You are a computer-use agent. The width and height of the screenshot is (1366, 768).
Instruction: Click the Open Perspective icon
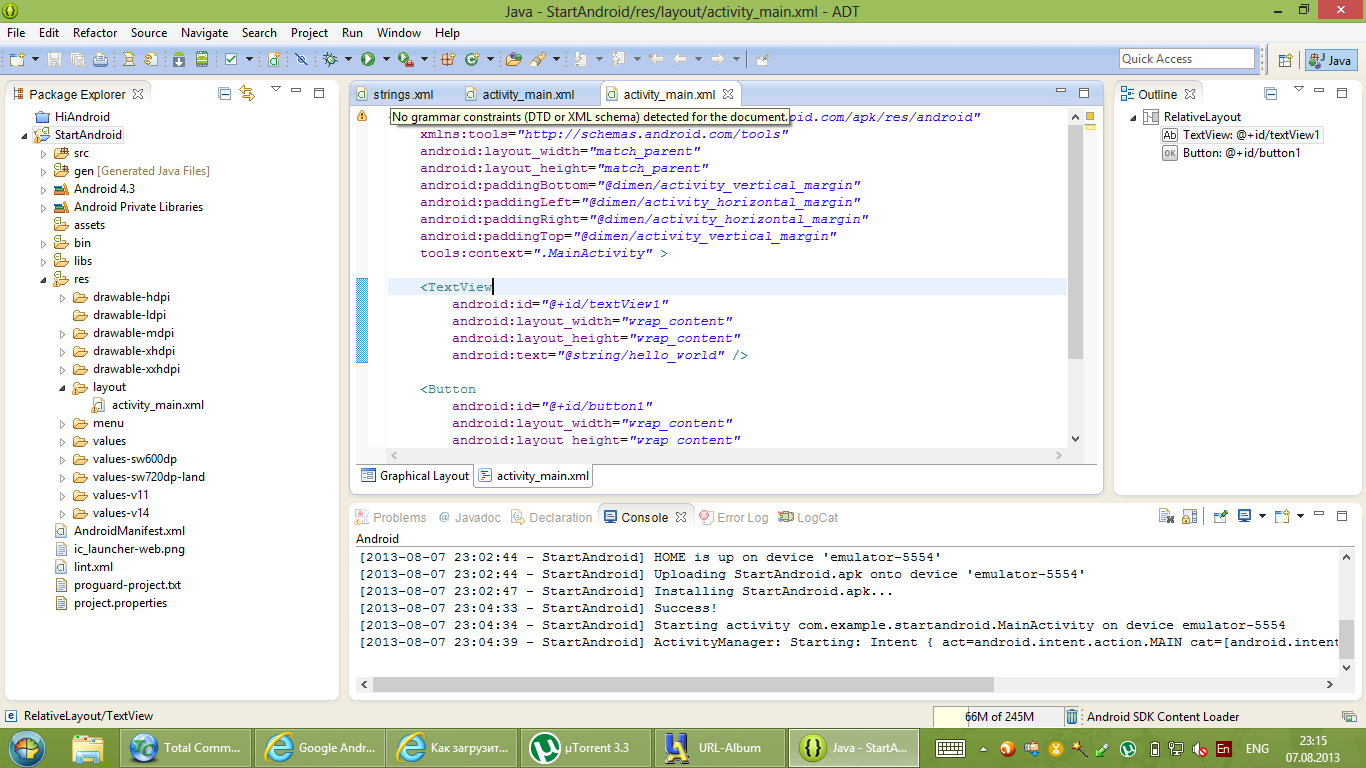[x=1285, y=60]
